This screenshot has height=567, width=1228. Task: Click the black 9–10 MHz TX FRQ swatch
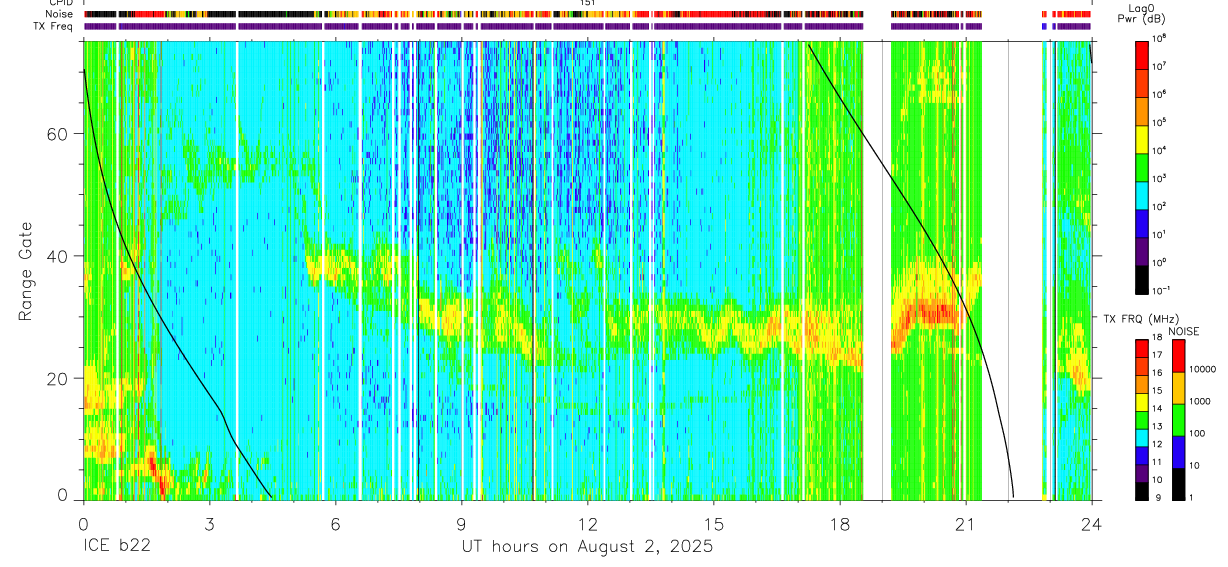[x=1141, y=491]
